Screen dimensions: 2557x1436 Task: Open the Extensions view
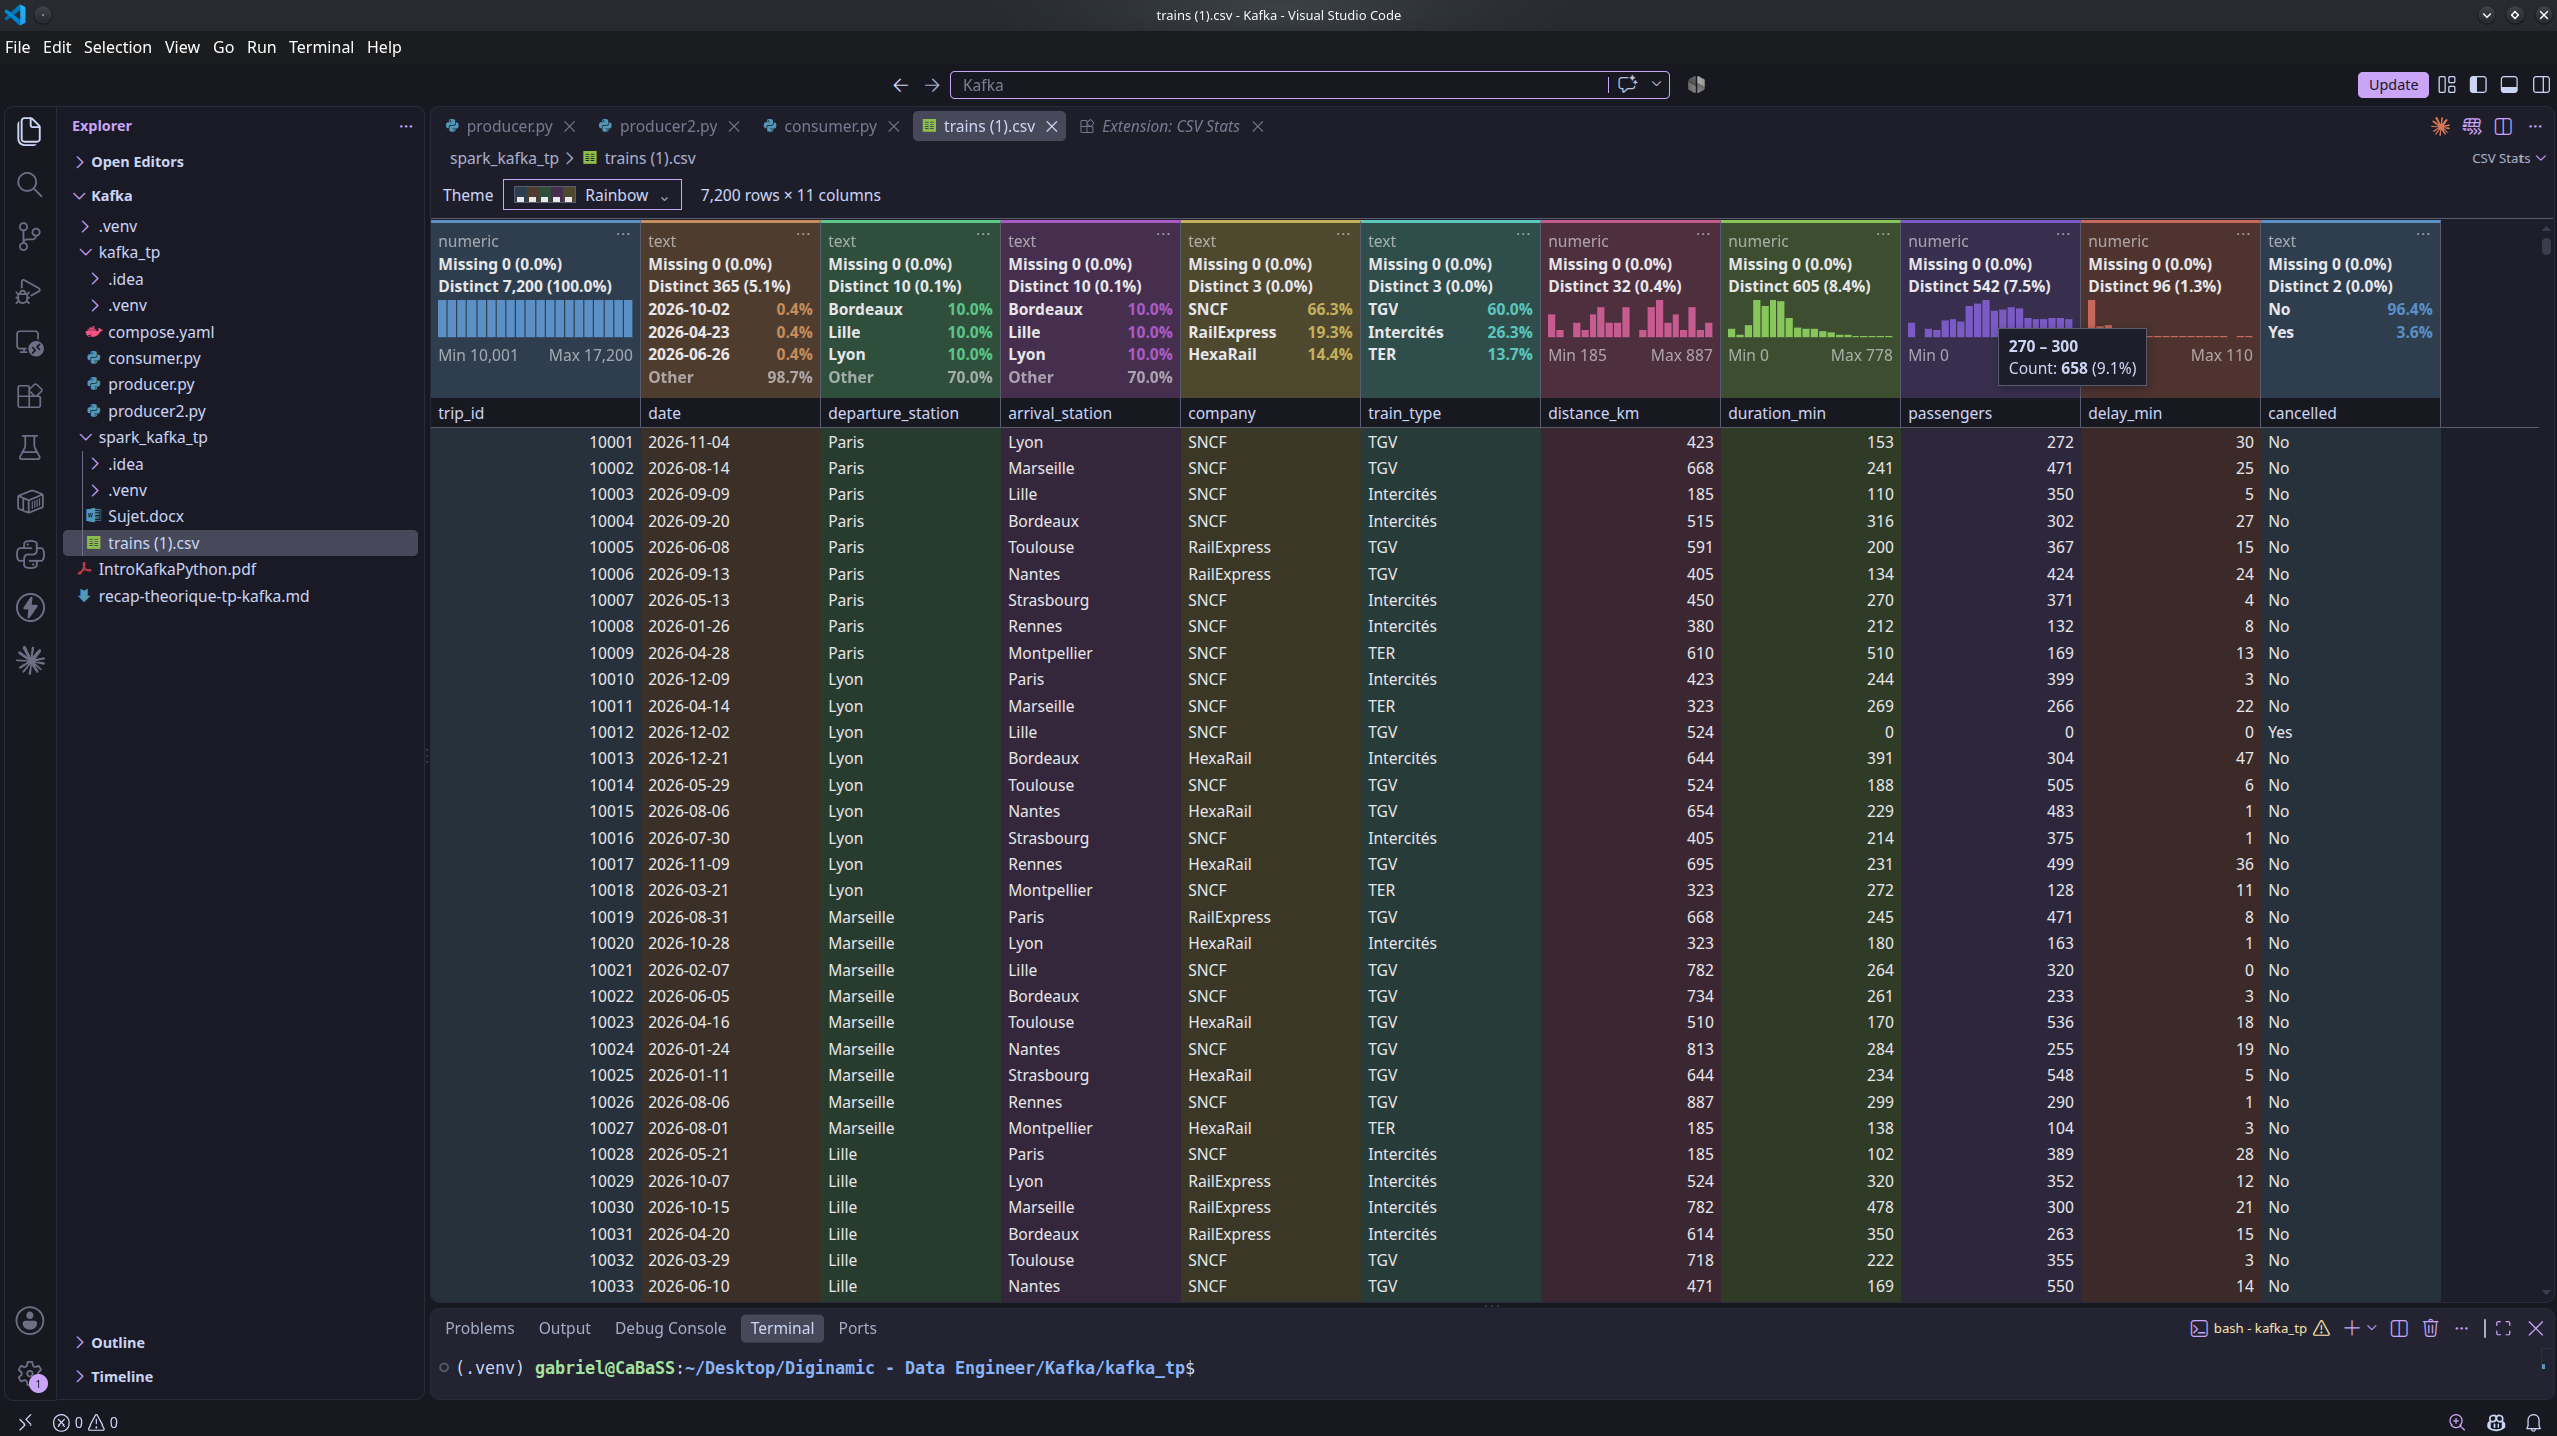30,396
